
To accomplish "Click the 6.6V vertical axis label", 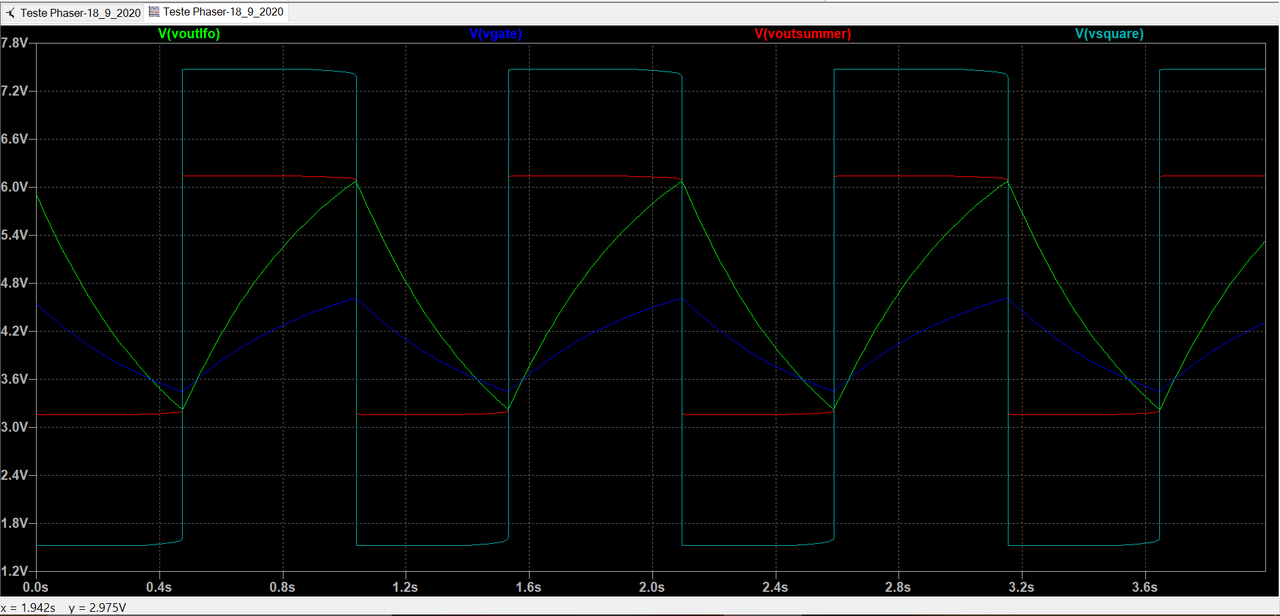I will tap(14, 139).
